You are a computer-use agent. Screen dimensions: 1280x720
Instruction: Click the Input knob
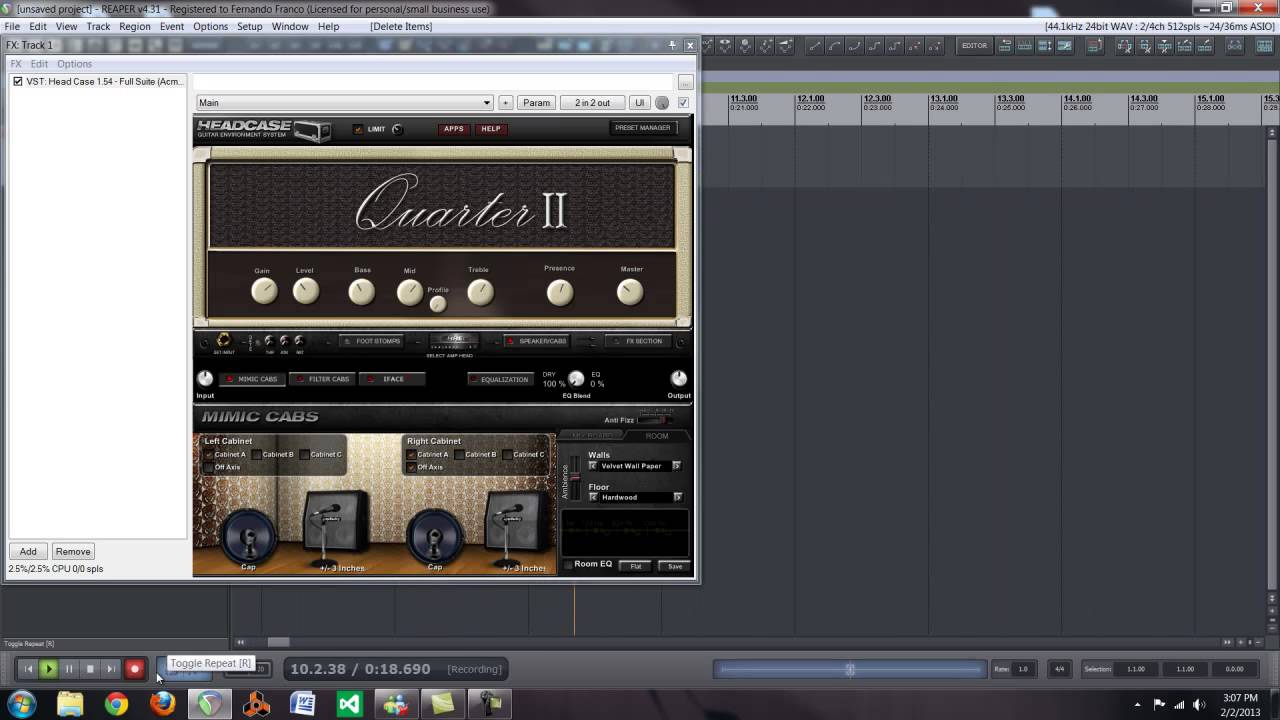(205, 379)
